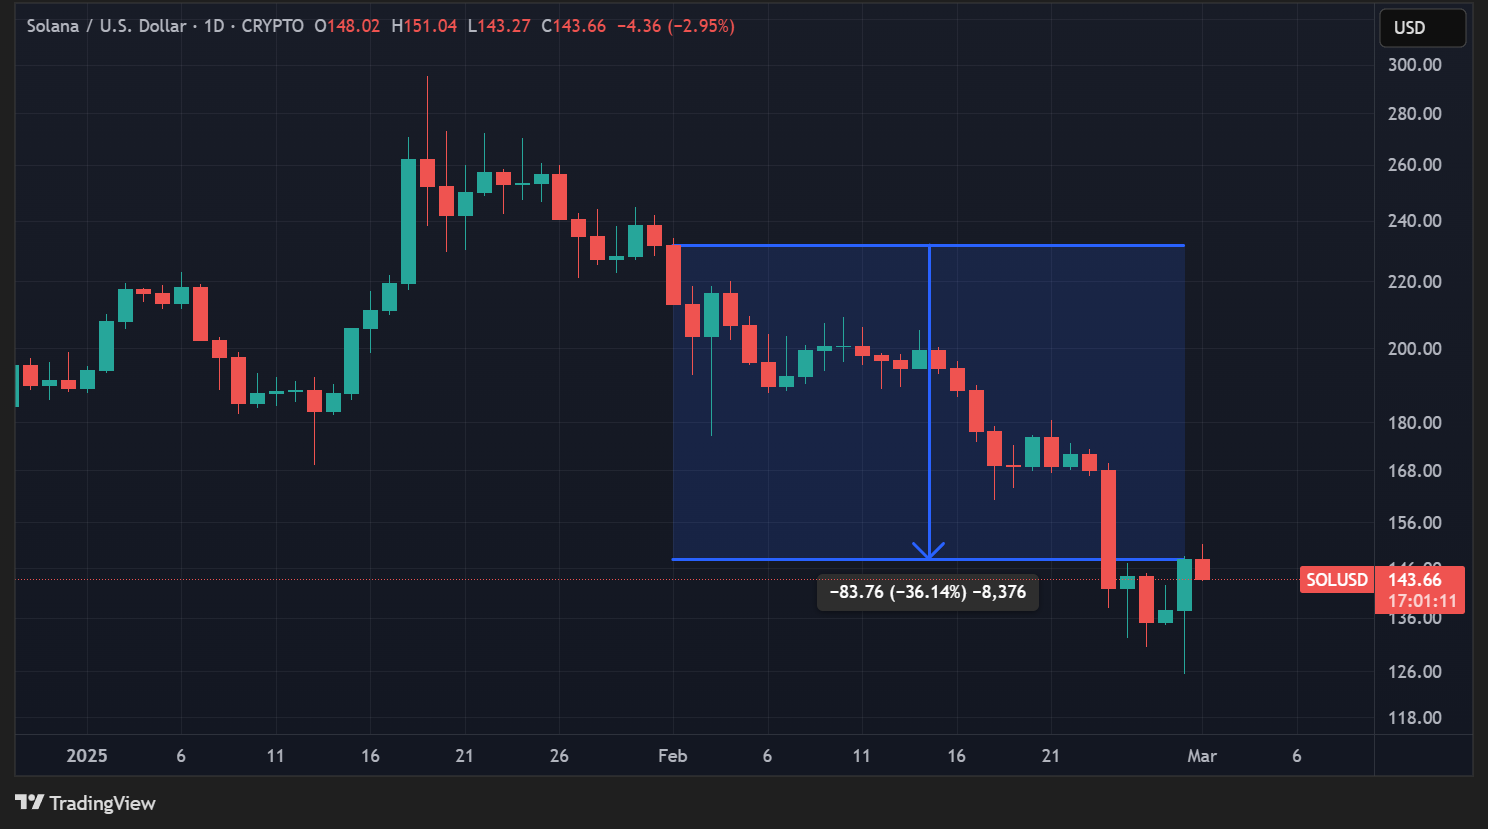Click the 26 date label on the time axis
The width and height of the screenshot is (1488, 829).
point(559,756)
